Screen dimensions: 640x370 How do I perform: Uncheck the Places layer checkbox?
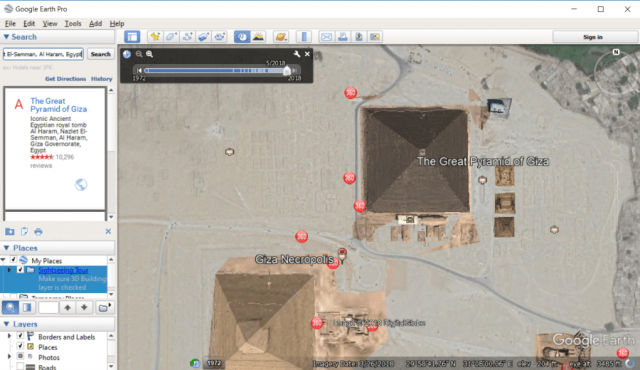[x=20, y=346]
